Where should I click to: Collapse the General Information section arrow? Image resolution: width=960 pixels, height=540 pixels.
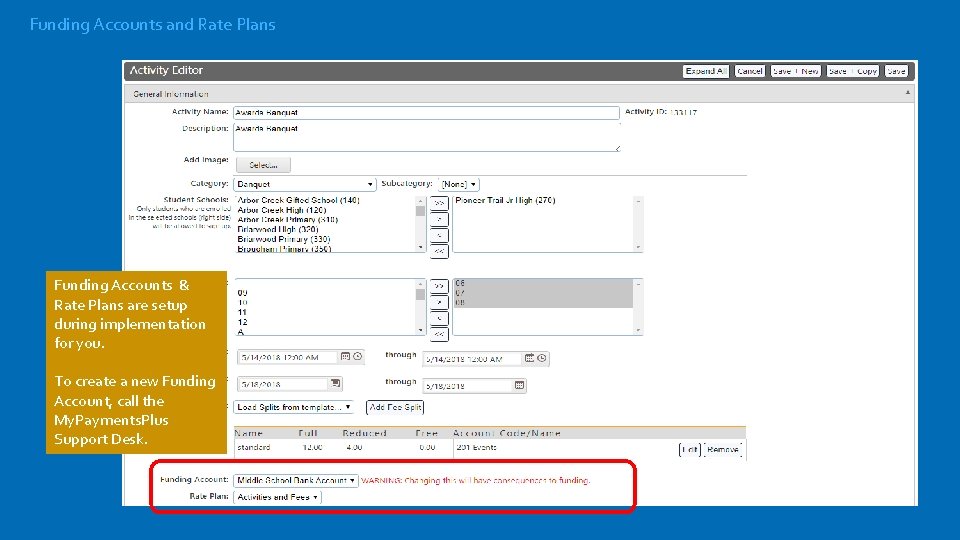[x=907, y=93]
